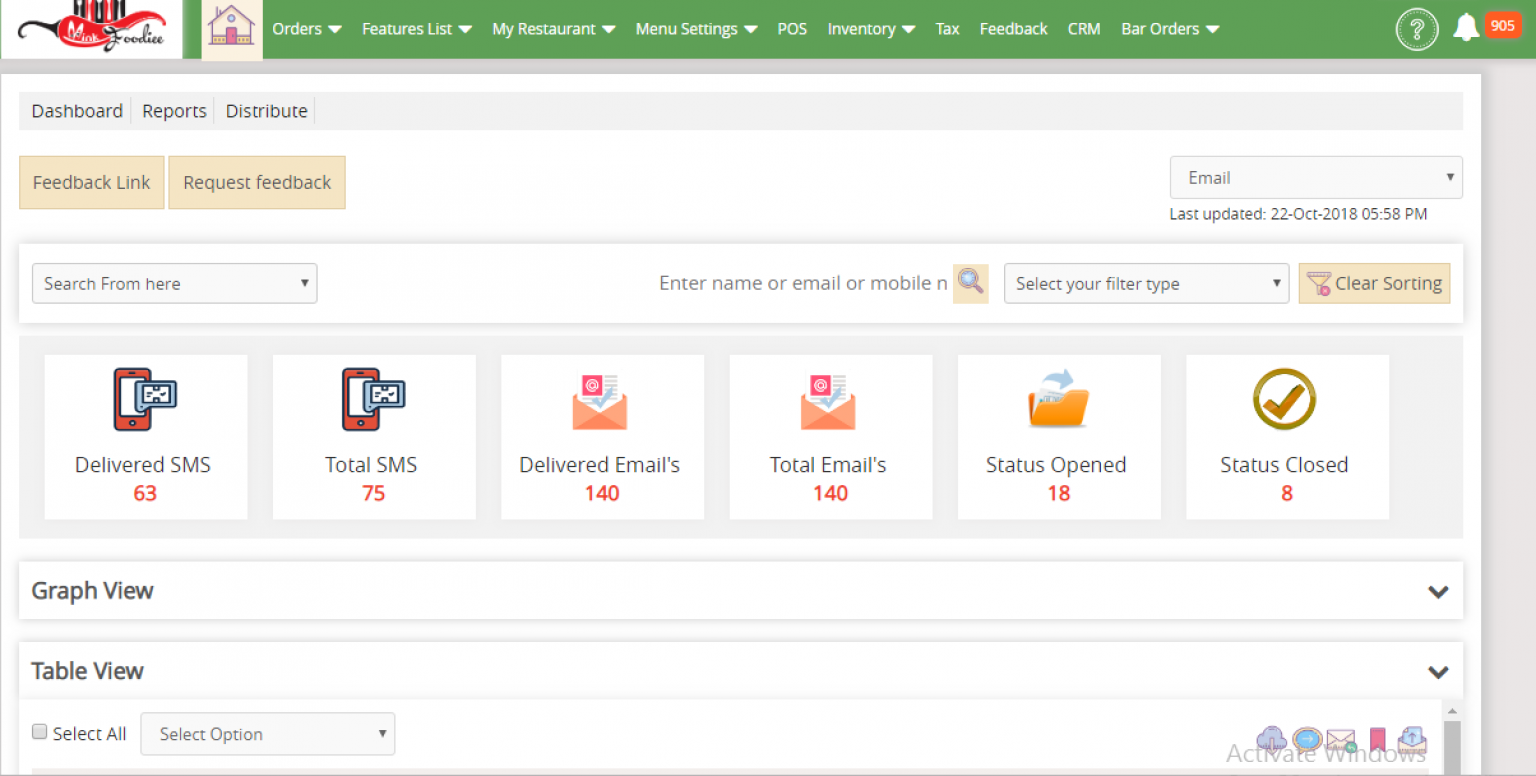Viewport: 1536px width, 776px height.
Task: Switch to the Reports tab
Action: tap(173, 111)
